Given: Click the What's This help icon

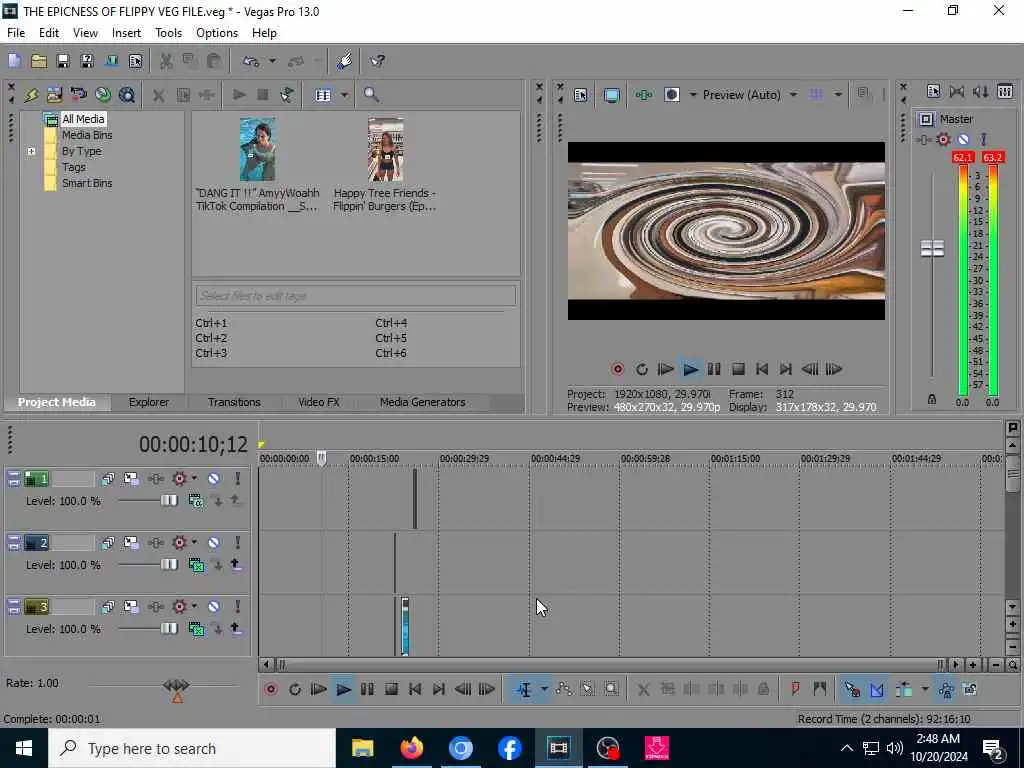Looking at the screenshot, I should [377, 61].
